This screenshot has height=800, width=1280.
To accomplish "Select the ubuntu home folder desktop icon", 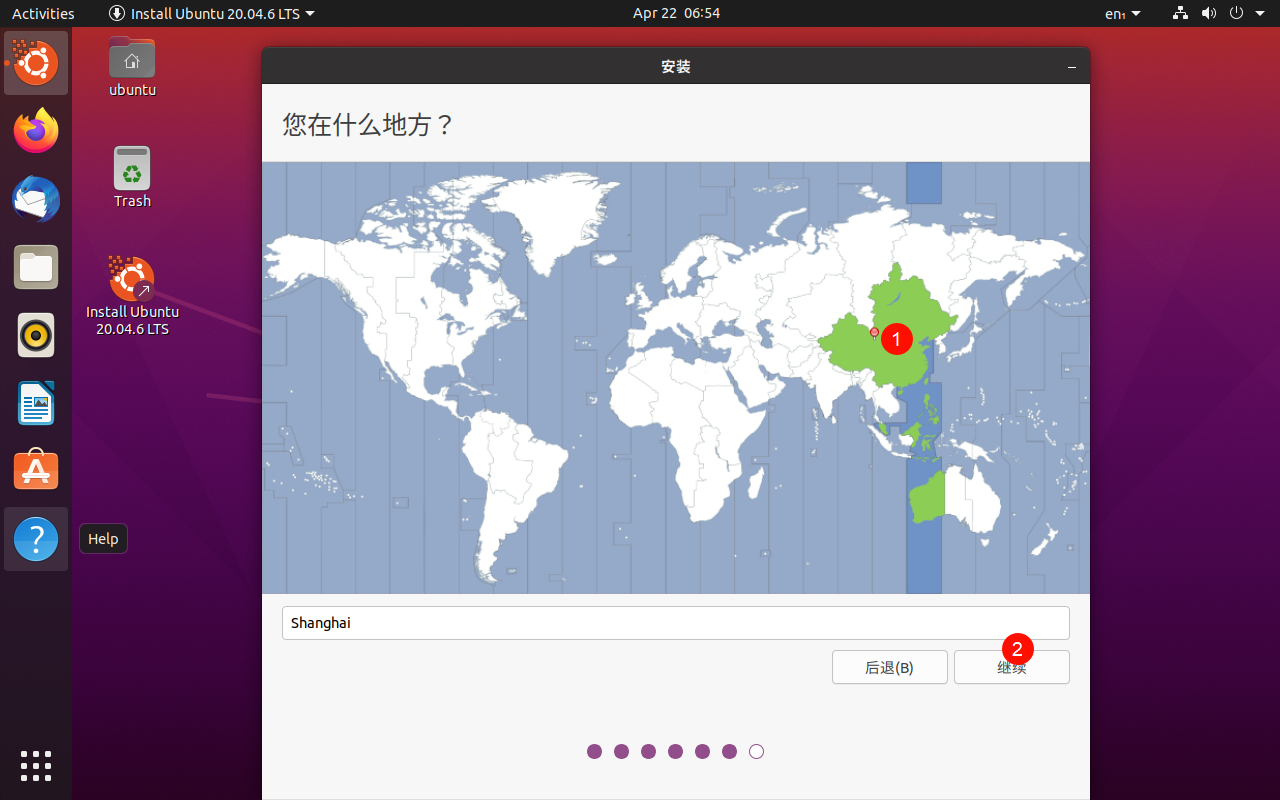I will pyautogui.click(x=132, y=66).
